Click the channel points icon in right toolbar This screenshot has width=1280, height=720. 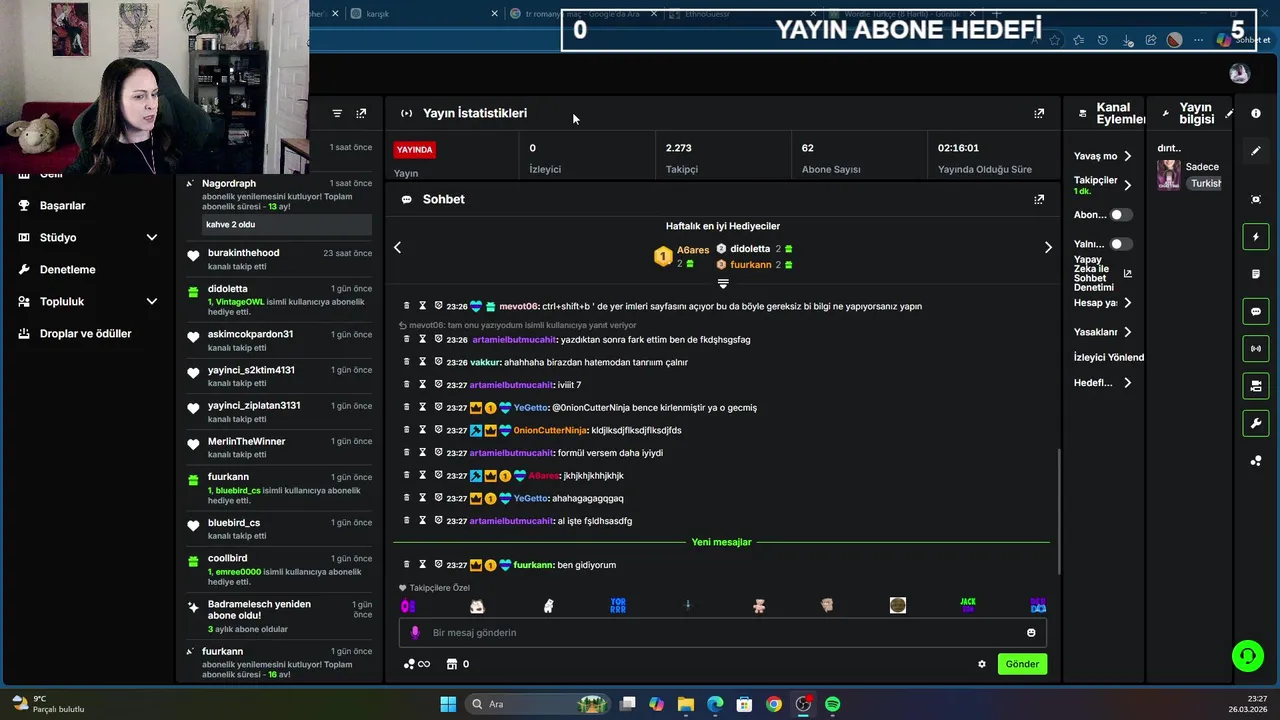[x=1256, y=461]
